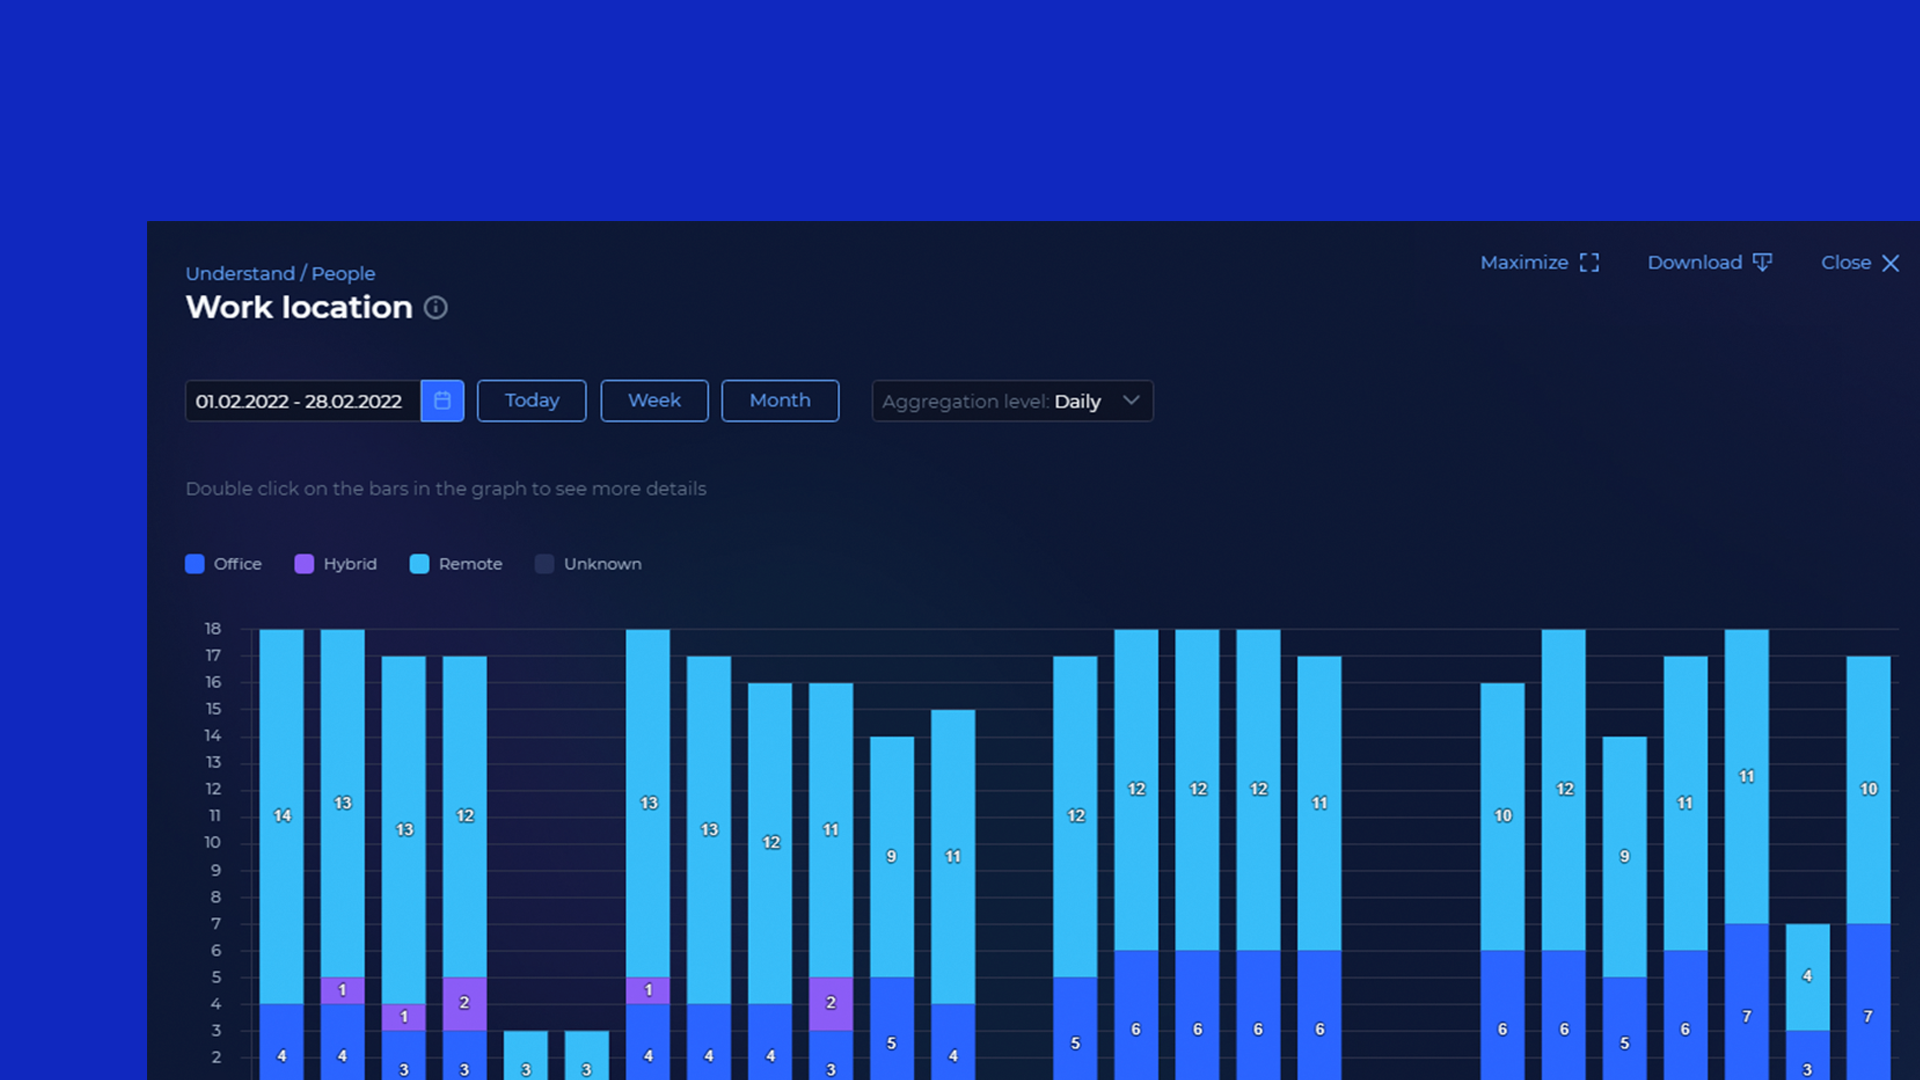
Task: Toggle Unknown series in the legend
Action: click(588, 564)
